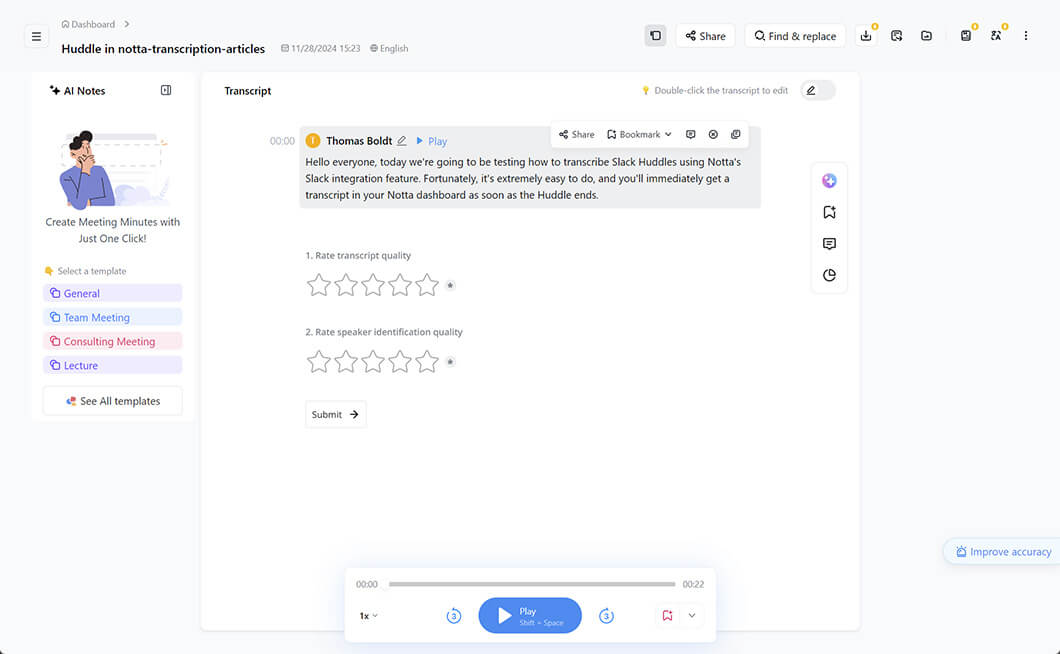Click the move to folder icon

pyautogui.click(x=926, y=36)
